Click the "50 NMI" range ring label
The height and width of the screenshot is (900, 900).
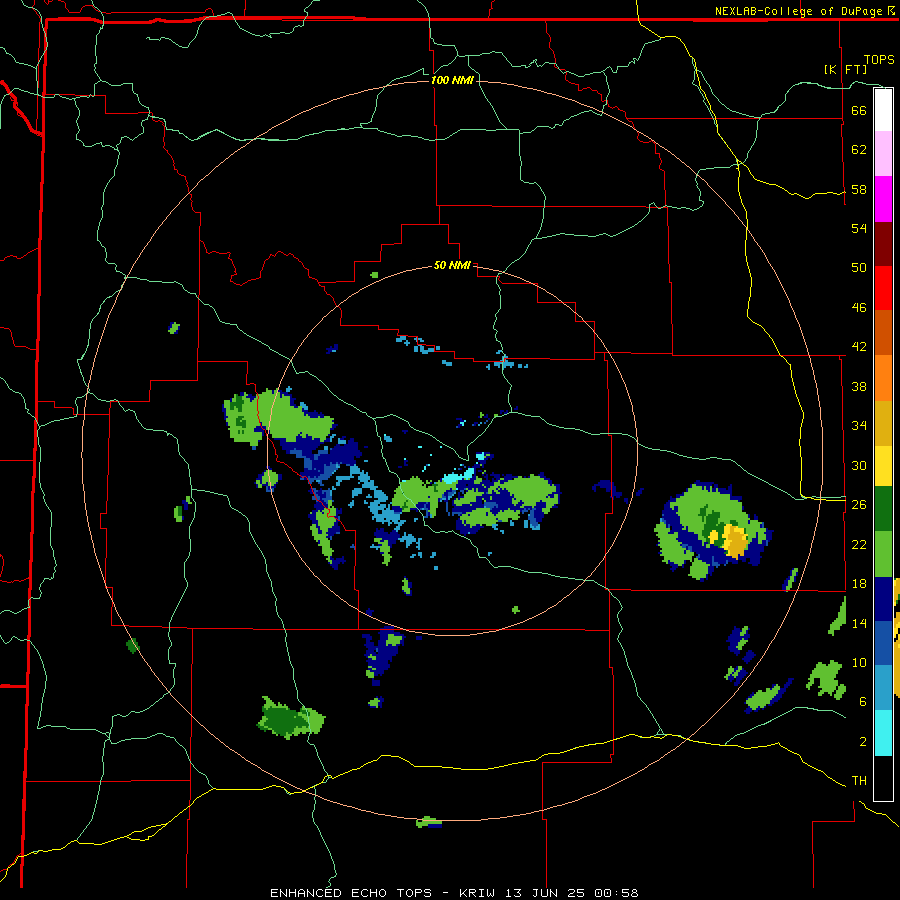[452, 265]
